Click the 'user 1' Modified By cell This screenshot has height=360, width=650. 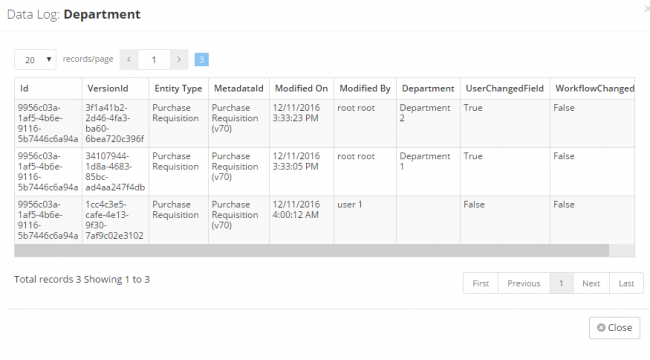(365, 220)
